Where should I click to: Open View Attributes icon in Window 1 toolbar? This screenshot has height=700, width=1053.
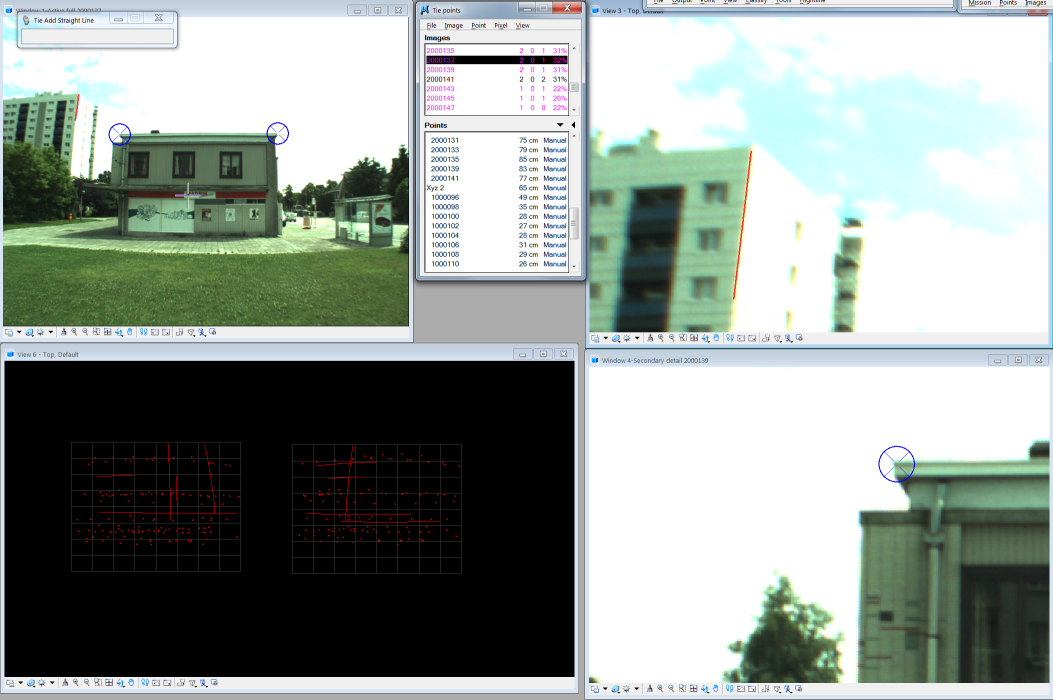(x=8, y=332)
